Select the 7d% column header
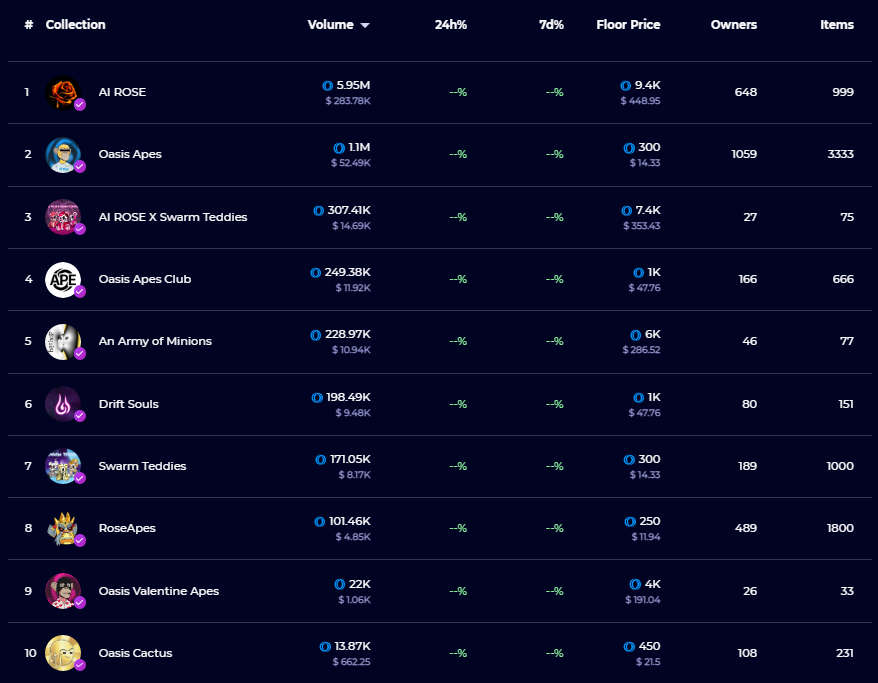Screen dimensions: 878x683 549,24
